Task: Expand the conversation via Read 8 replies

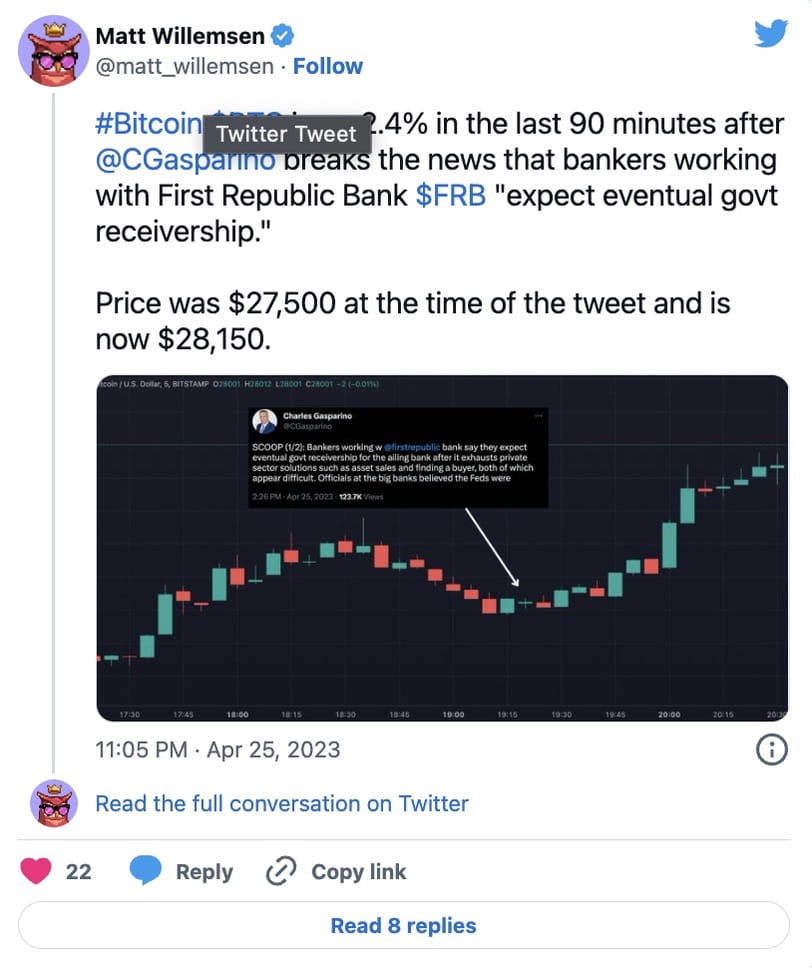Action: pos(404,925)
